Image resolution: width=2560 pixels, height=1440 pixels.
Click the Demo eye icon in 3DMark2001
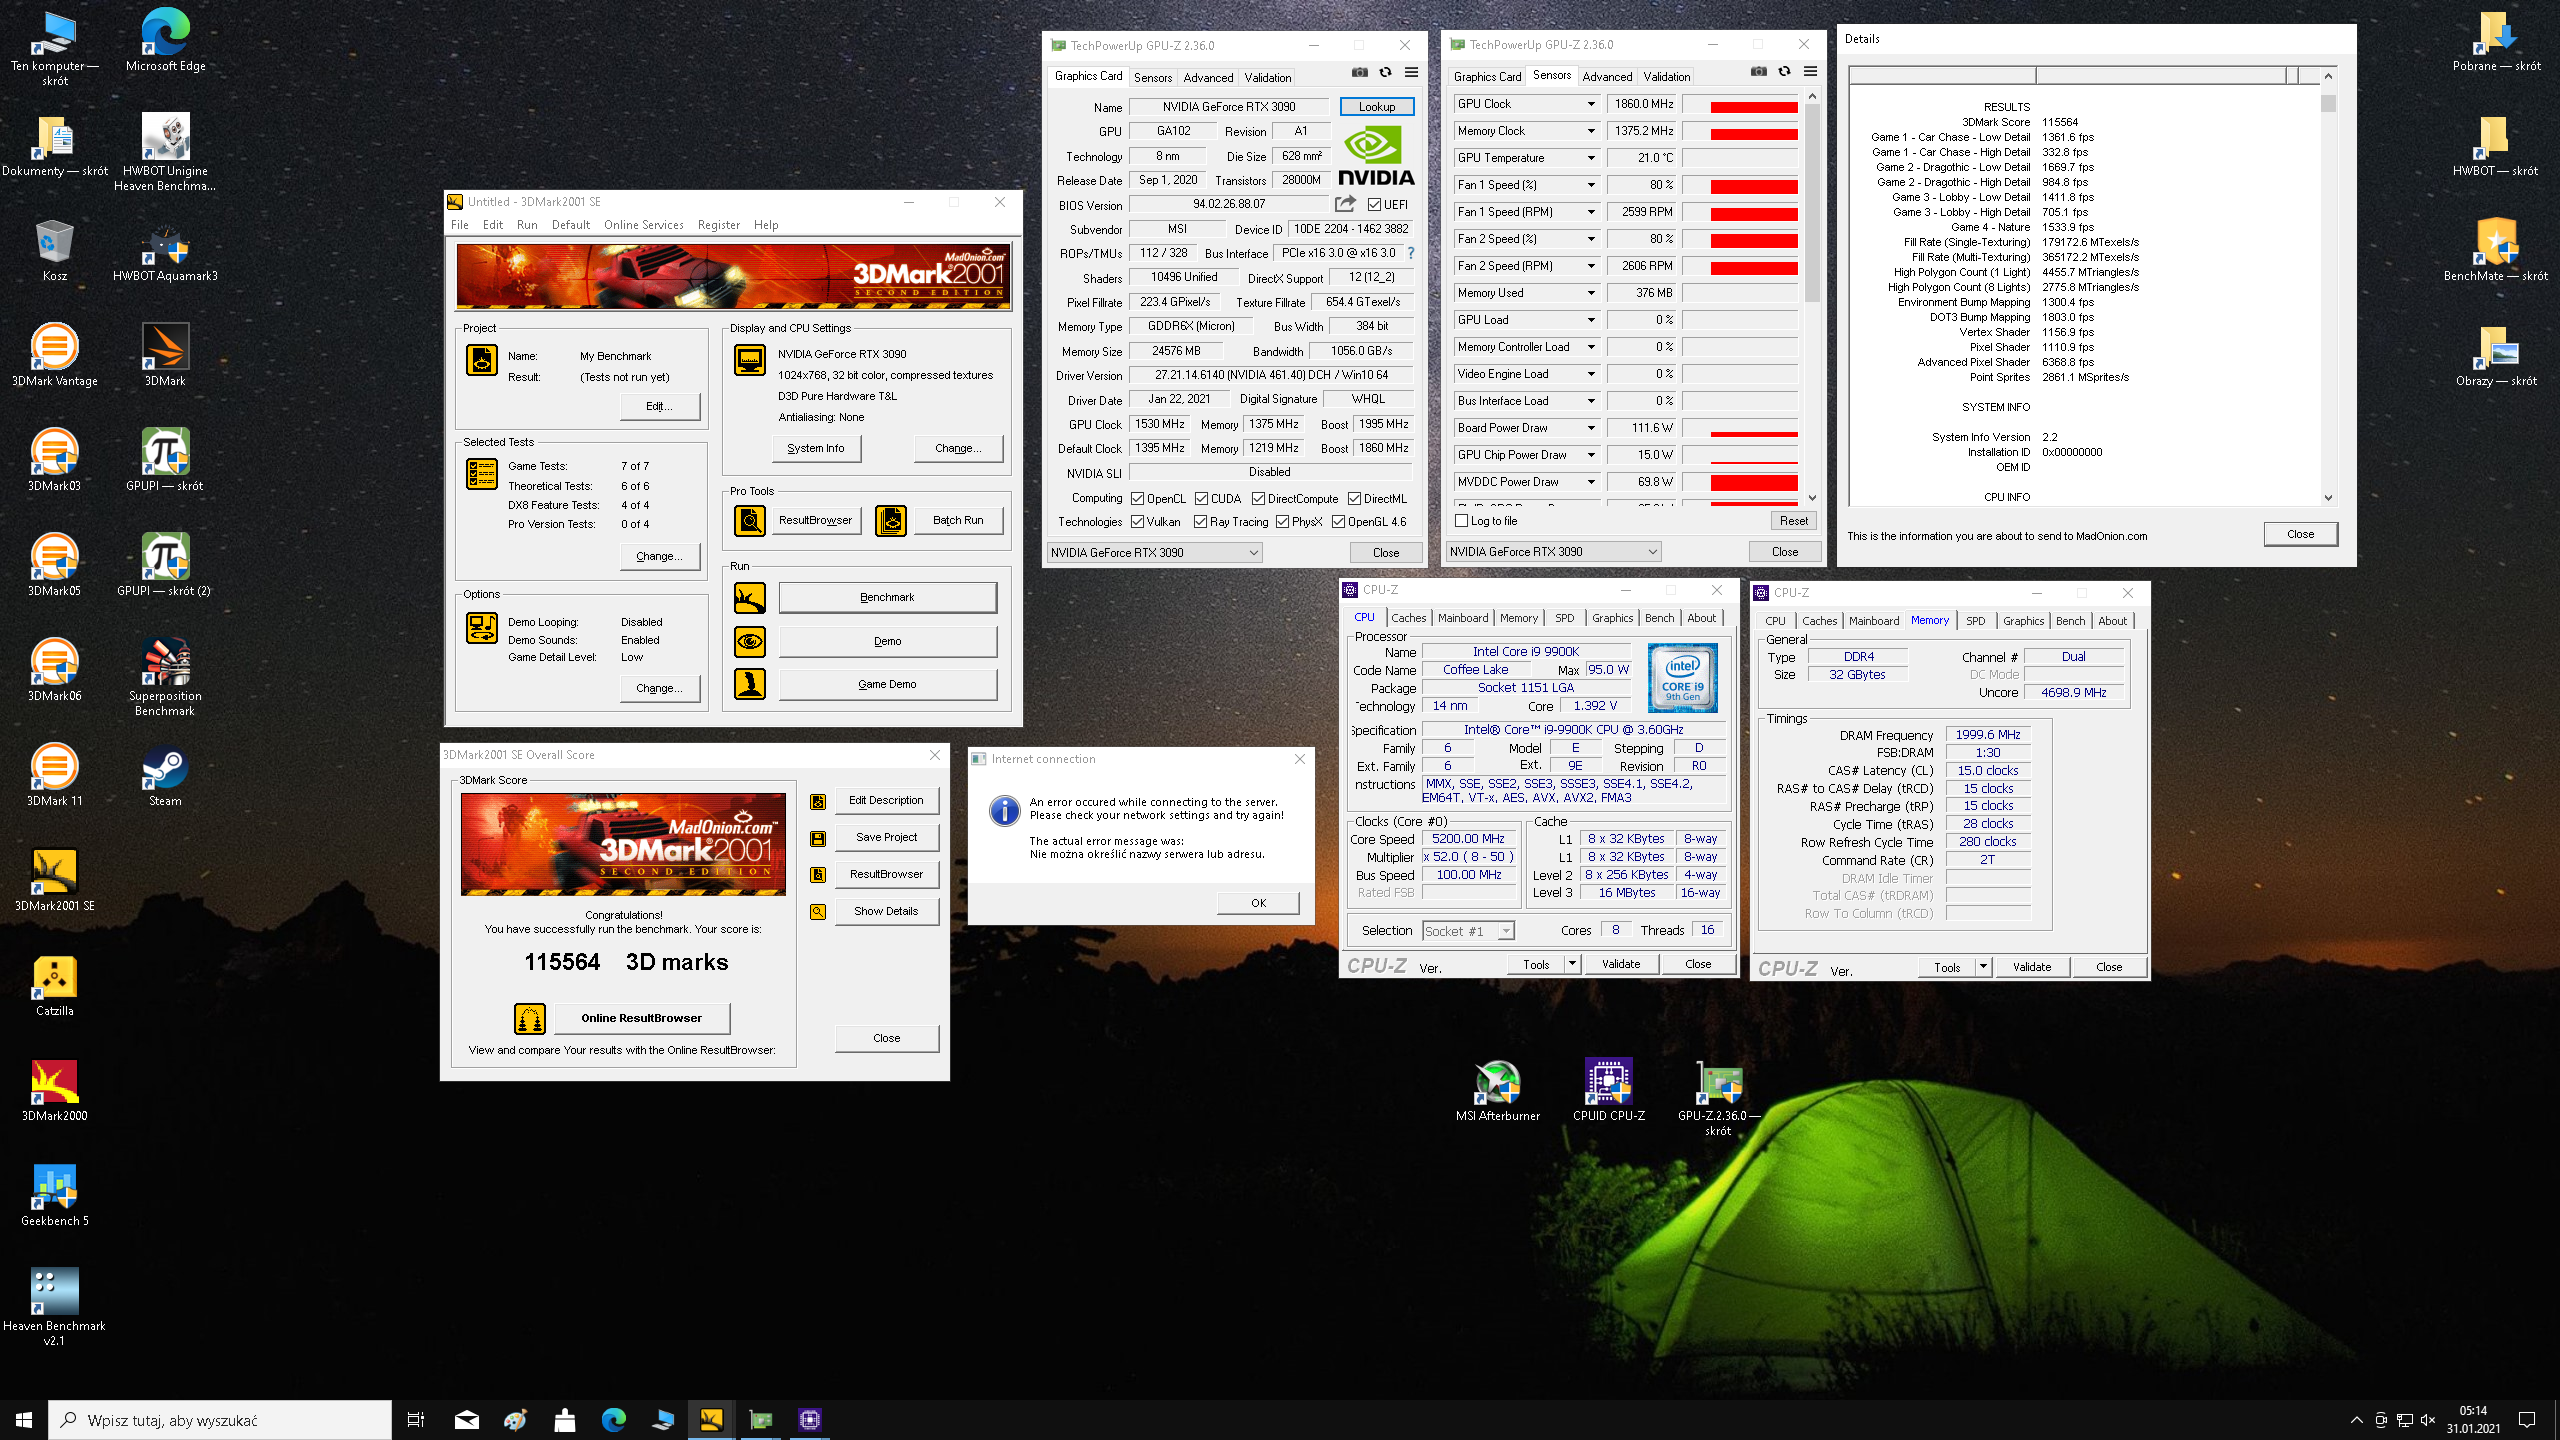750,641
